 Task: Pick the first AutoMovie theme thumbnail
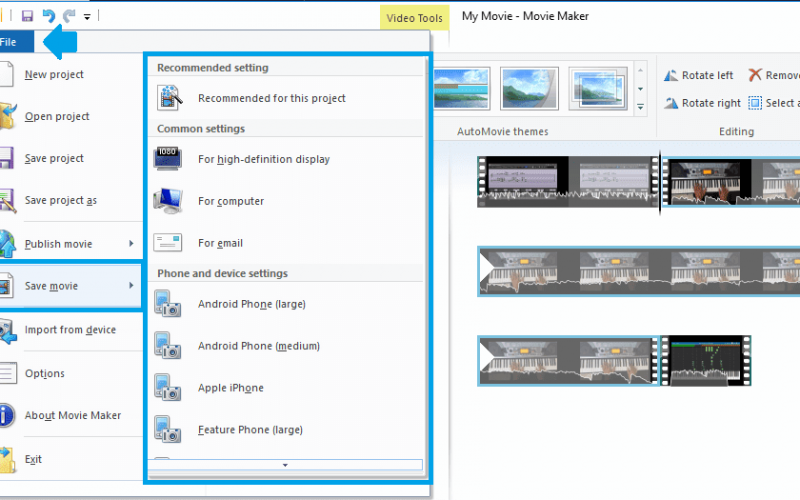click(462, 89)
